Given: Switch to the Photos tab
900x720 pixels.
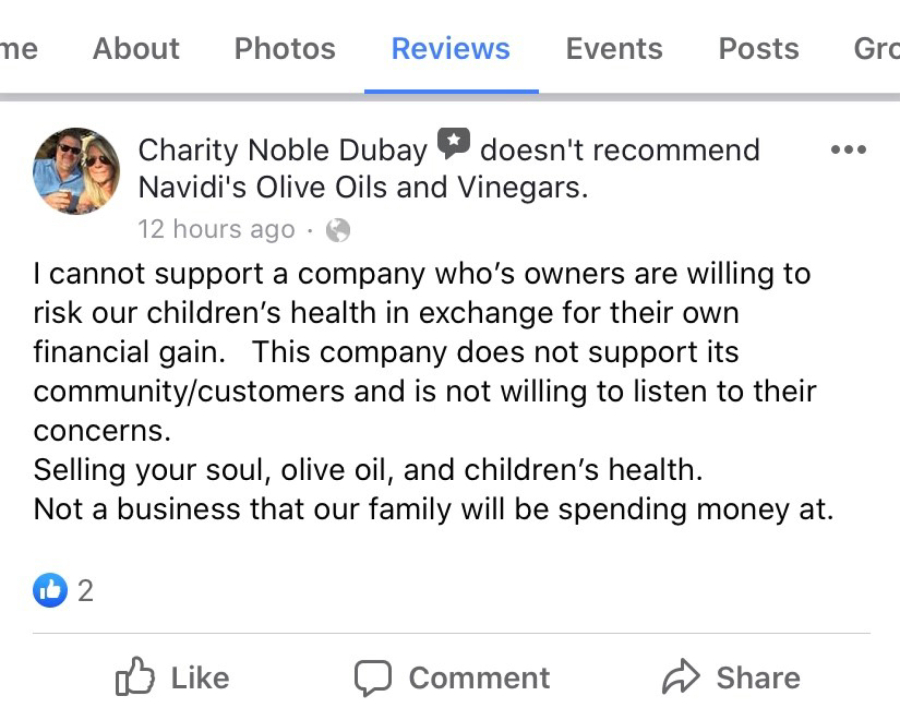Looking at the screenshot, I should pyautogui.click(x=284, y=48).
